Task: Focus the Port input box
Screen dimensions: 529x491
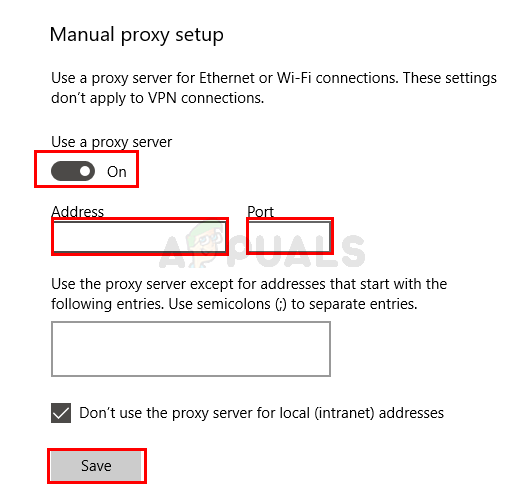Action: [289, 237]
